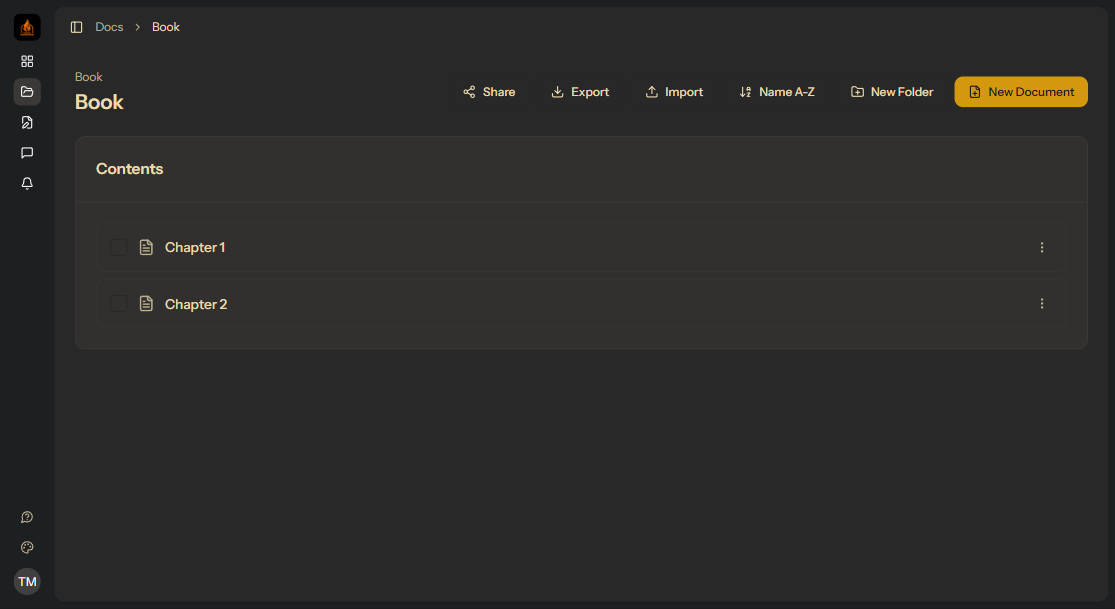Screen dimensions: 1115x609
Task: Open the dashboard grid view
Action: pyautogui.click(x=27, y=61)
